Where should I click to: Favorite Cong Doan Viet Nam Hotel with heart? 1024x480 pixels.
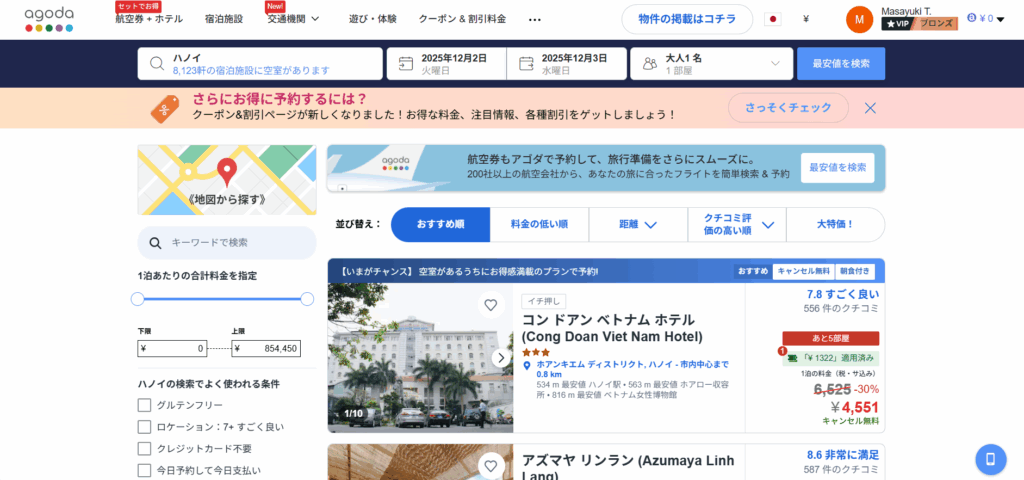pyautogui.click(x=490, y=305)
